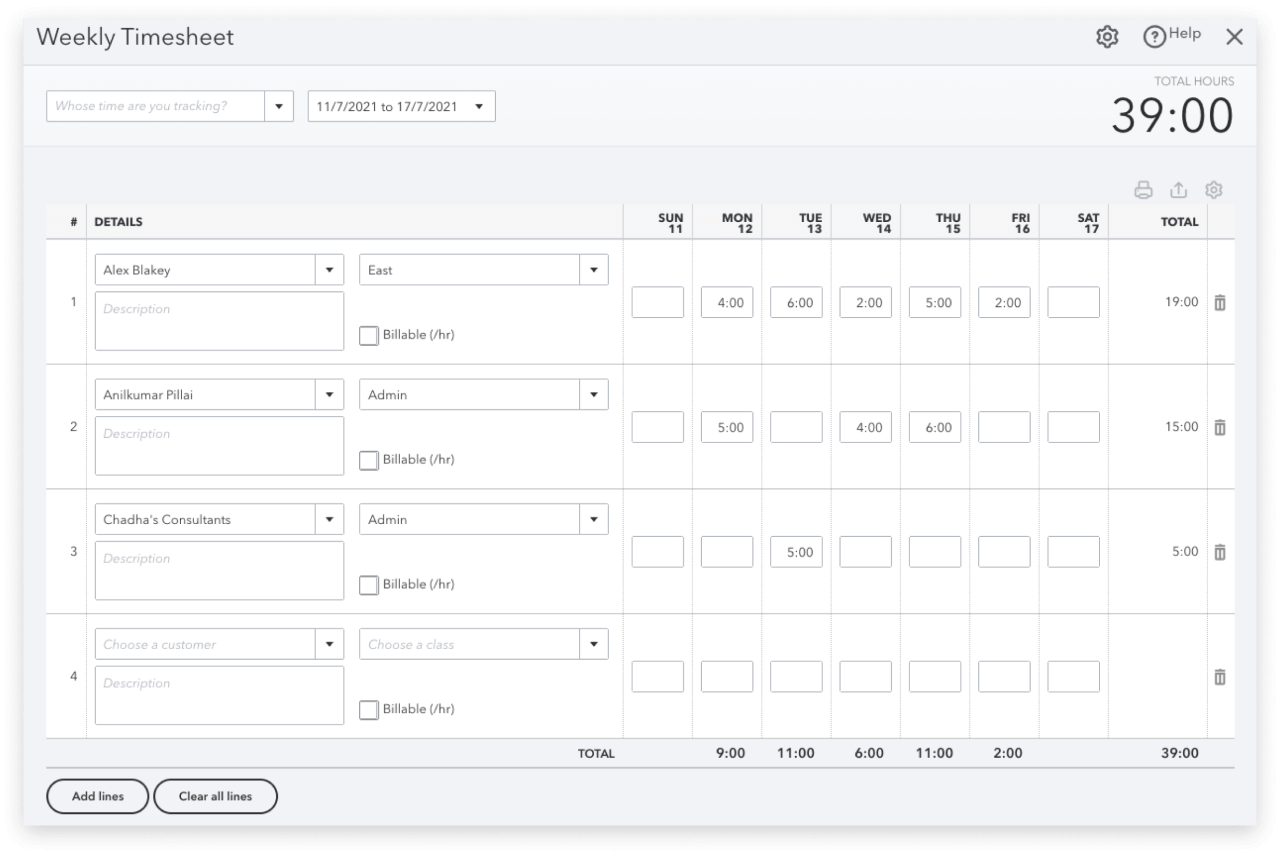Open "Whose time are you tracking" dropdown
This screenshot has height=857, width=1280.
pos(278,106)
